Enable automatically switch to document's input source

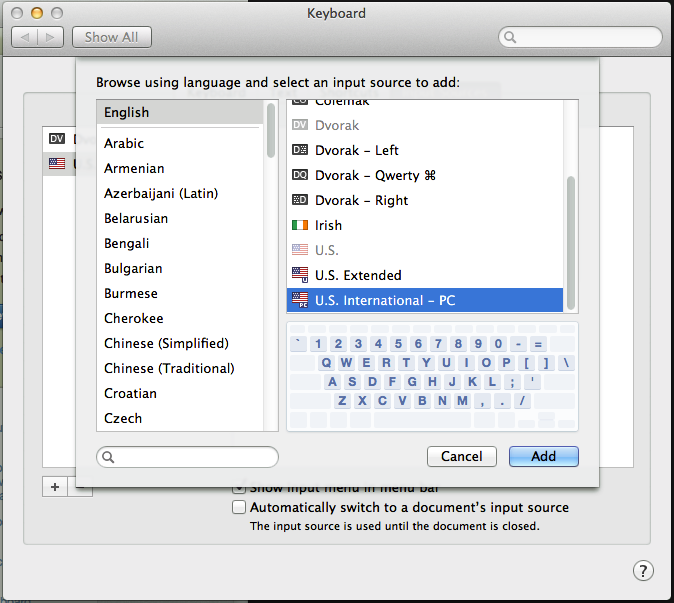pos(239,507)
